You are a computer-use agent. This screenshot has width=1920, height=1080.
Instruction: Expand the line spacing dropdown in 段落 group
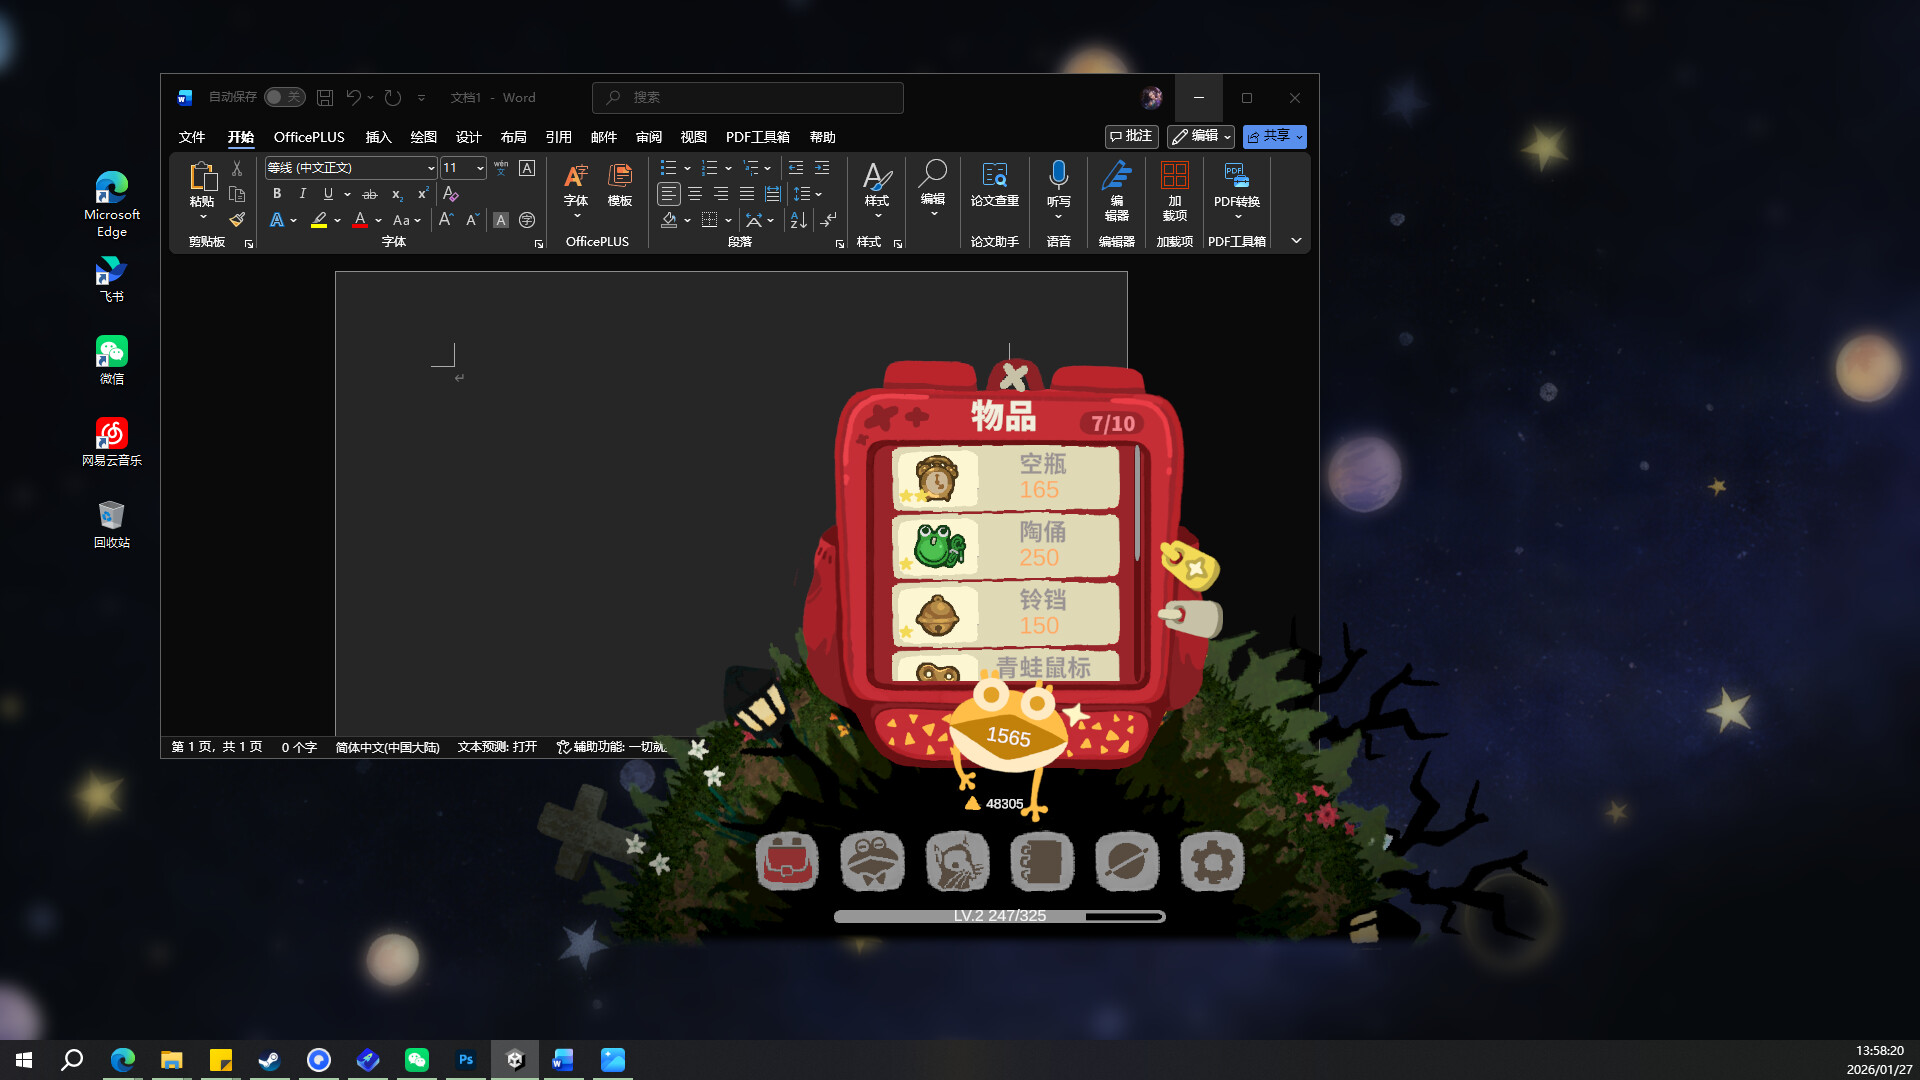(x=820, y=194)
